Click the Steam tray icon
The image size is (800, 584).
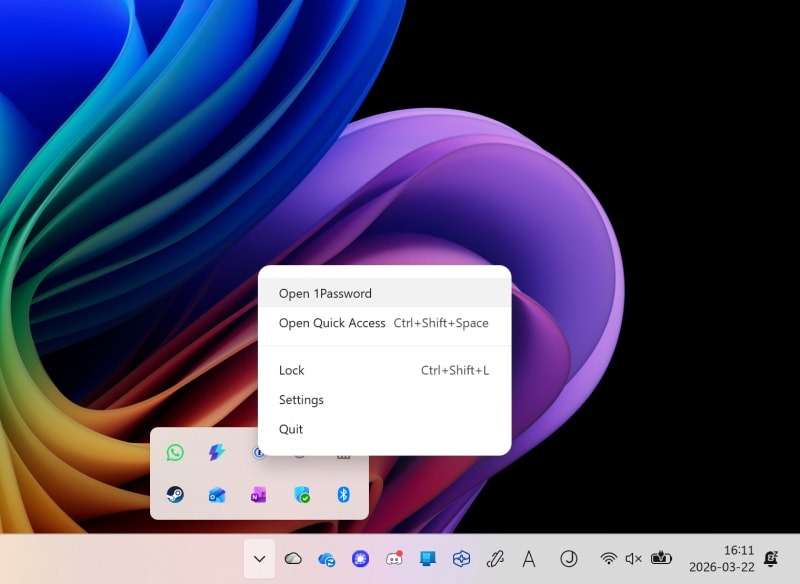point(175,495)
